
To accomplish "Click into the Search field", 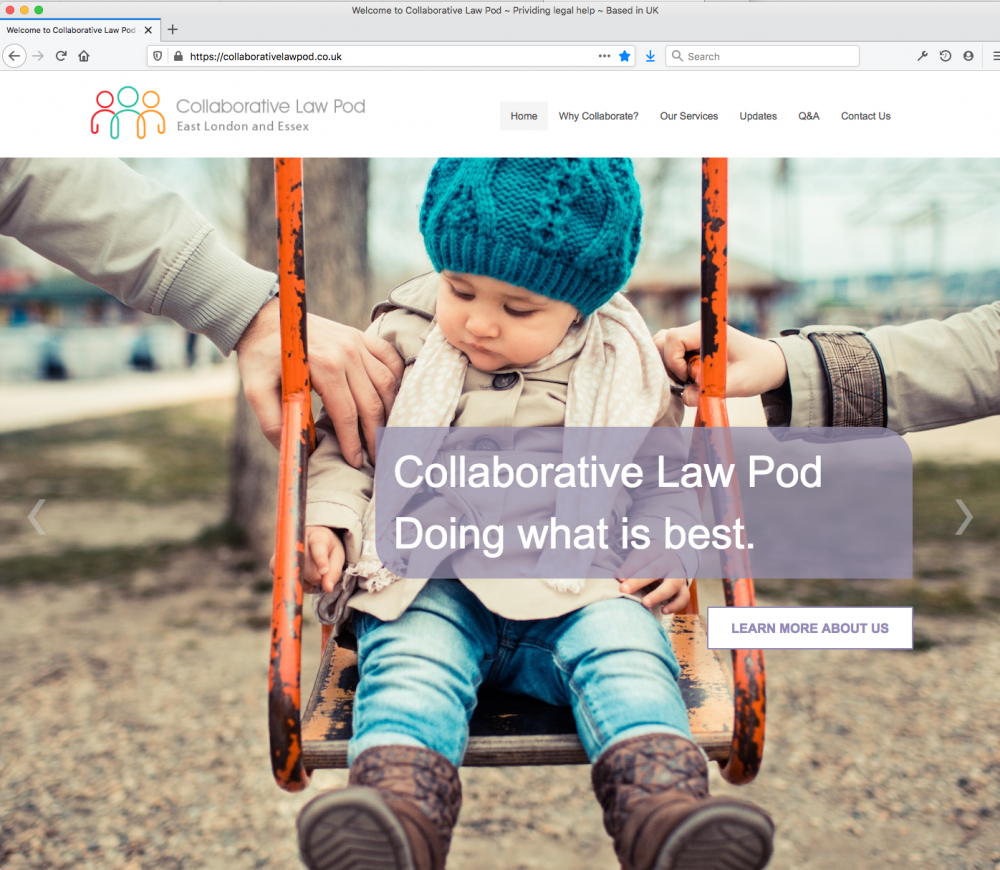I will point(762,56).
